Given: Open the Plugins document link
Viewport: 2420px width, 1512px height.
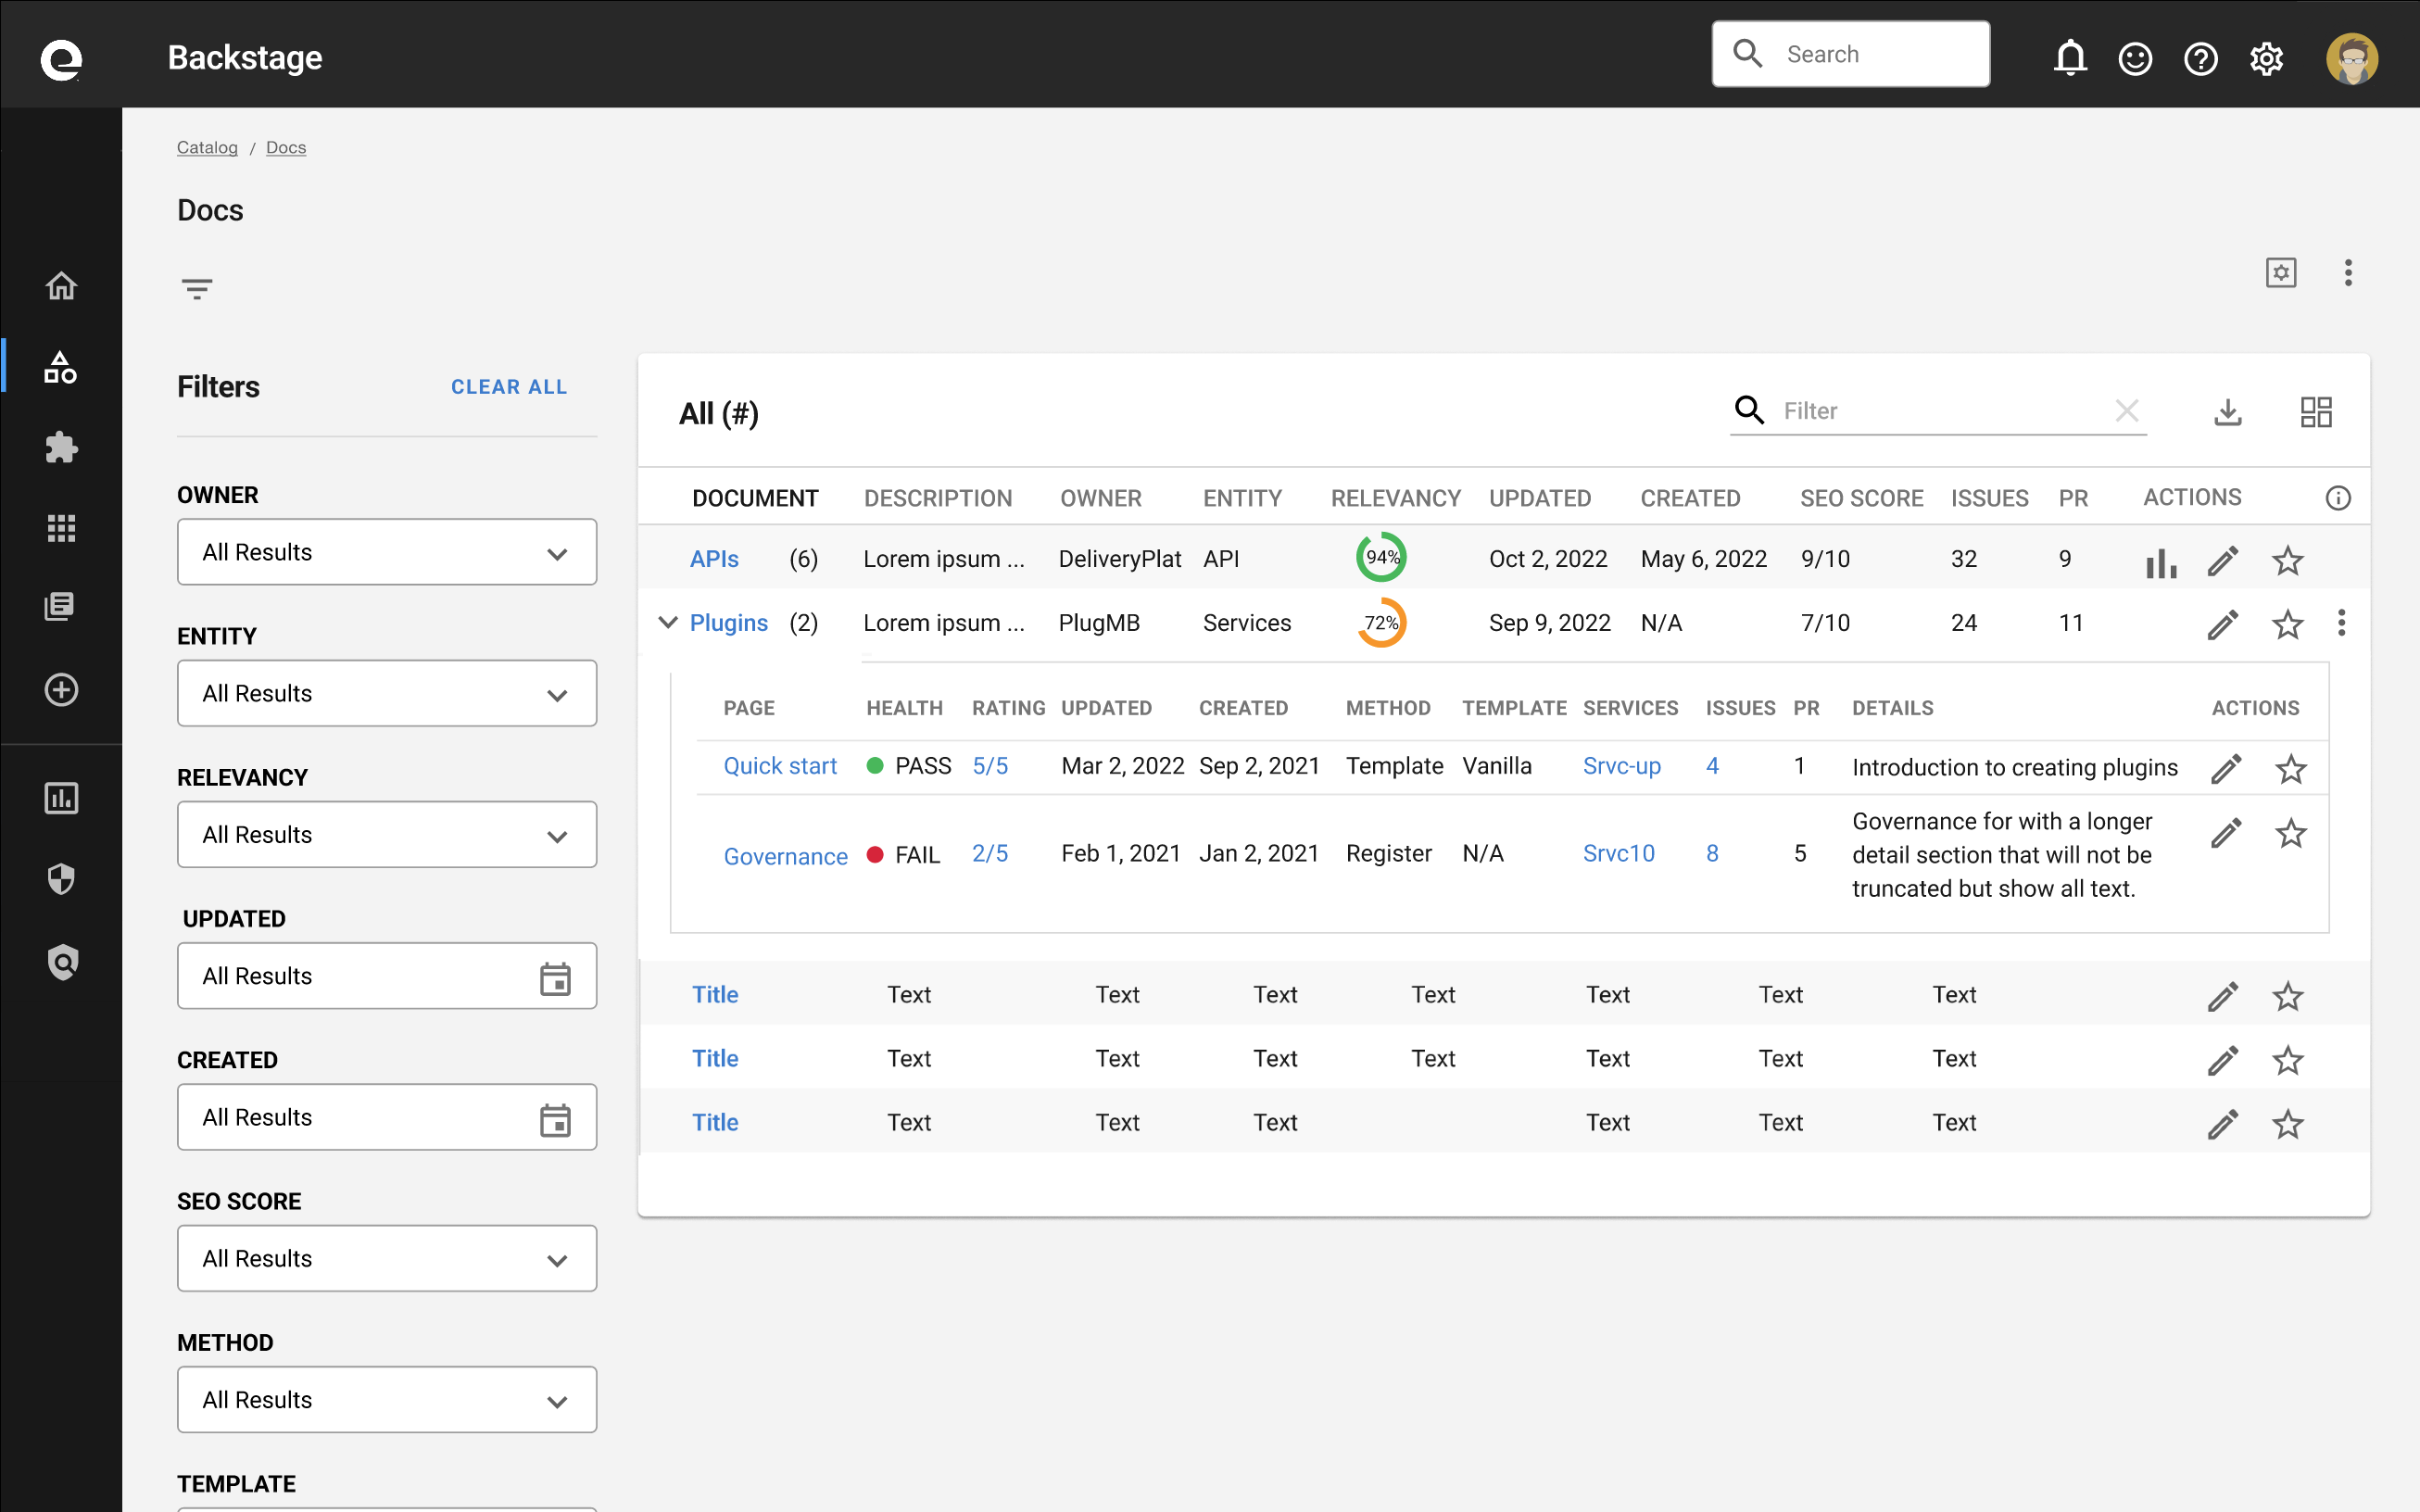Looking at the screenshot, I should pos(729,623).
